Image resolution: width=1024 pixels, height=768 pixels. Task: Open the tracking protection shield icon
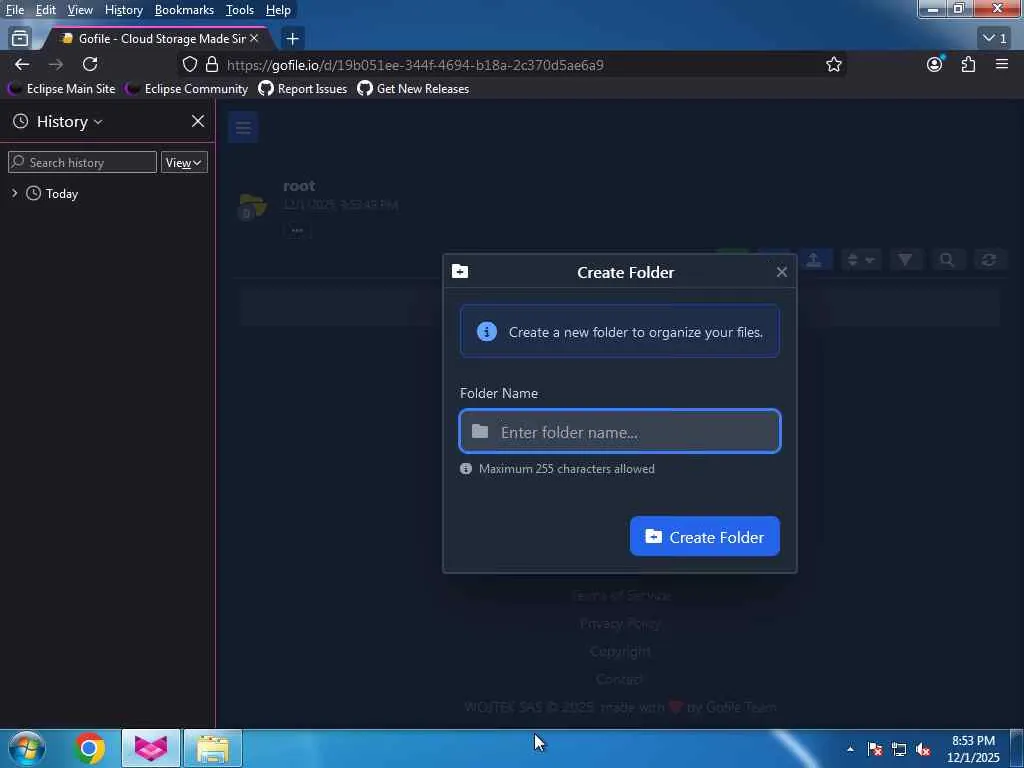coord(189,65)
